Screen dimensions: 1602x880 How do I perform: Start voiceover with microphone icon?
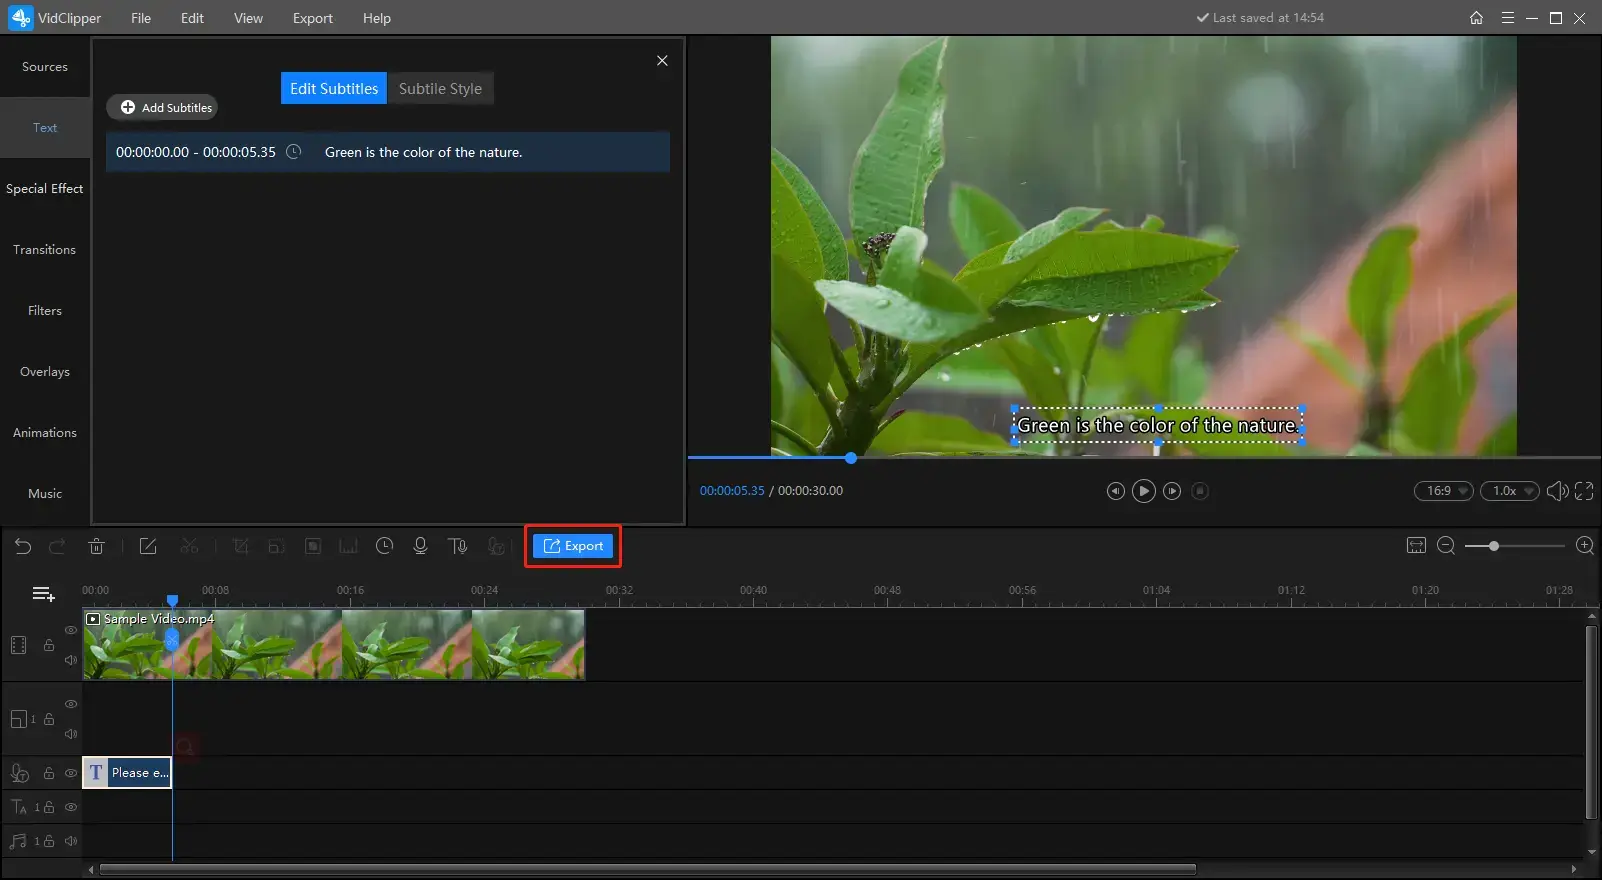coord(420,546)
